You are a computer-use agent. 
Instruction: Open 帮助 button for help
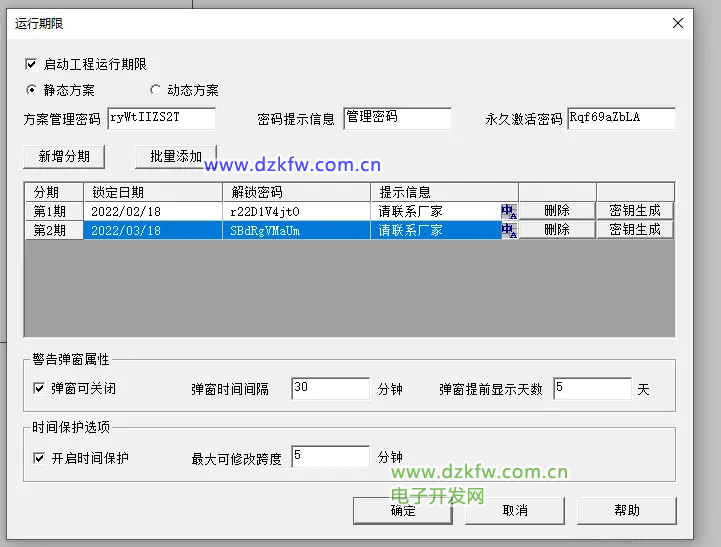626,510
